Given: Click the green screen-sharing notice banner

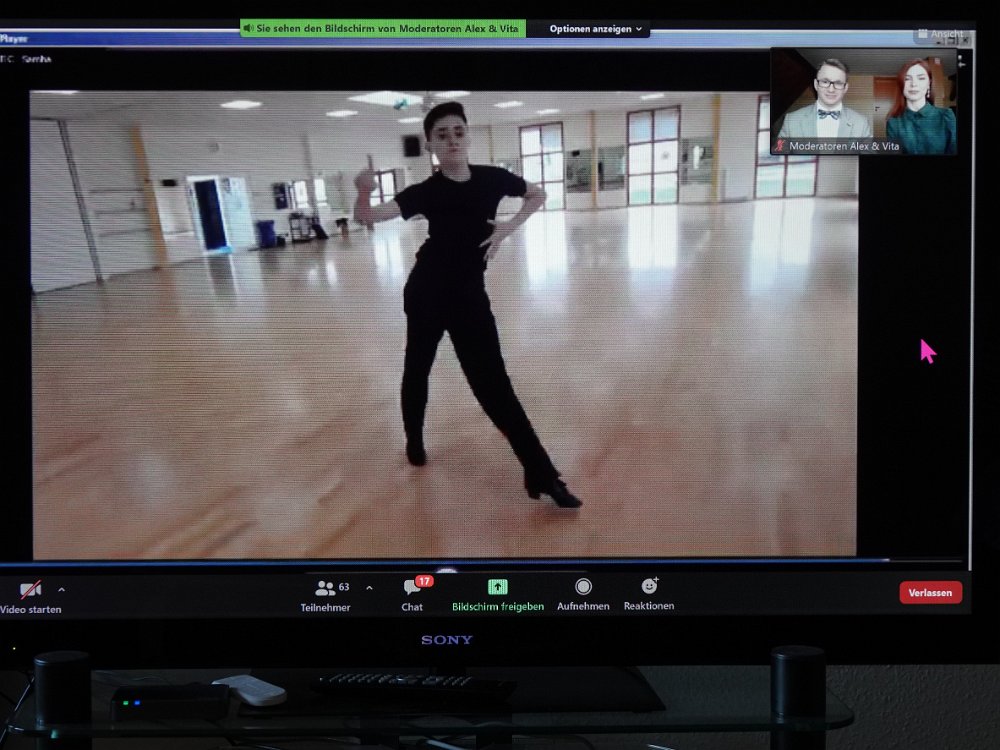Looking at the screenshot, I should click(x=383, y=29).
